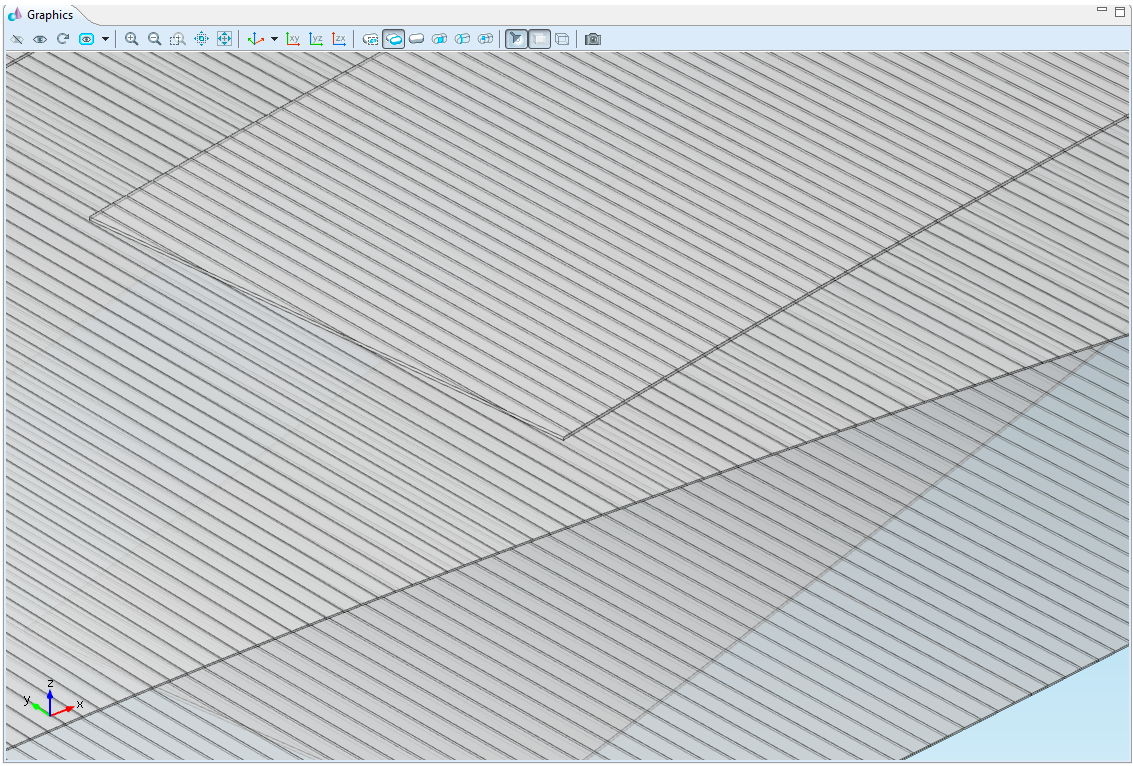Expand the default view dropdown arrow
This screenshot has width=1133, height=766.
(274, 39)
